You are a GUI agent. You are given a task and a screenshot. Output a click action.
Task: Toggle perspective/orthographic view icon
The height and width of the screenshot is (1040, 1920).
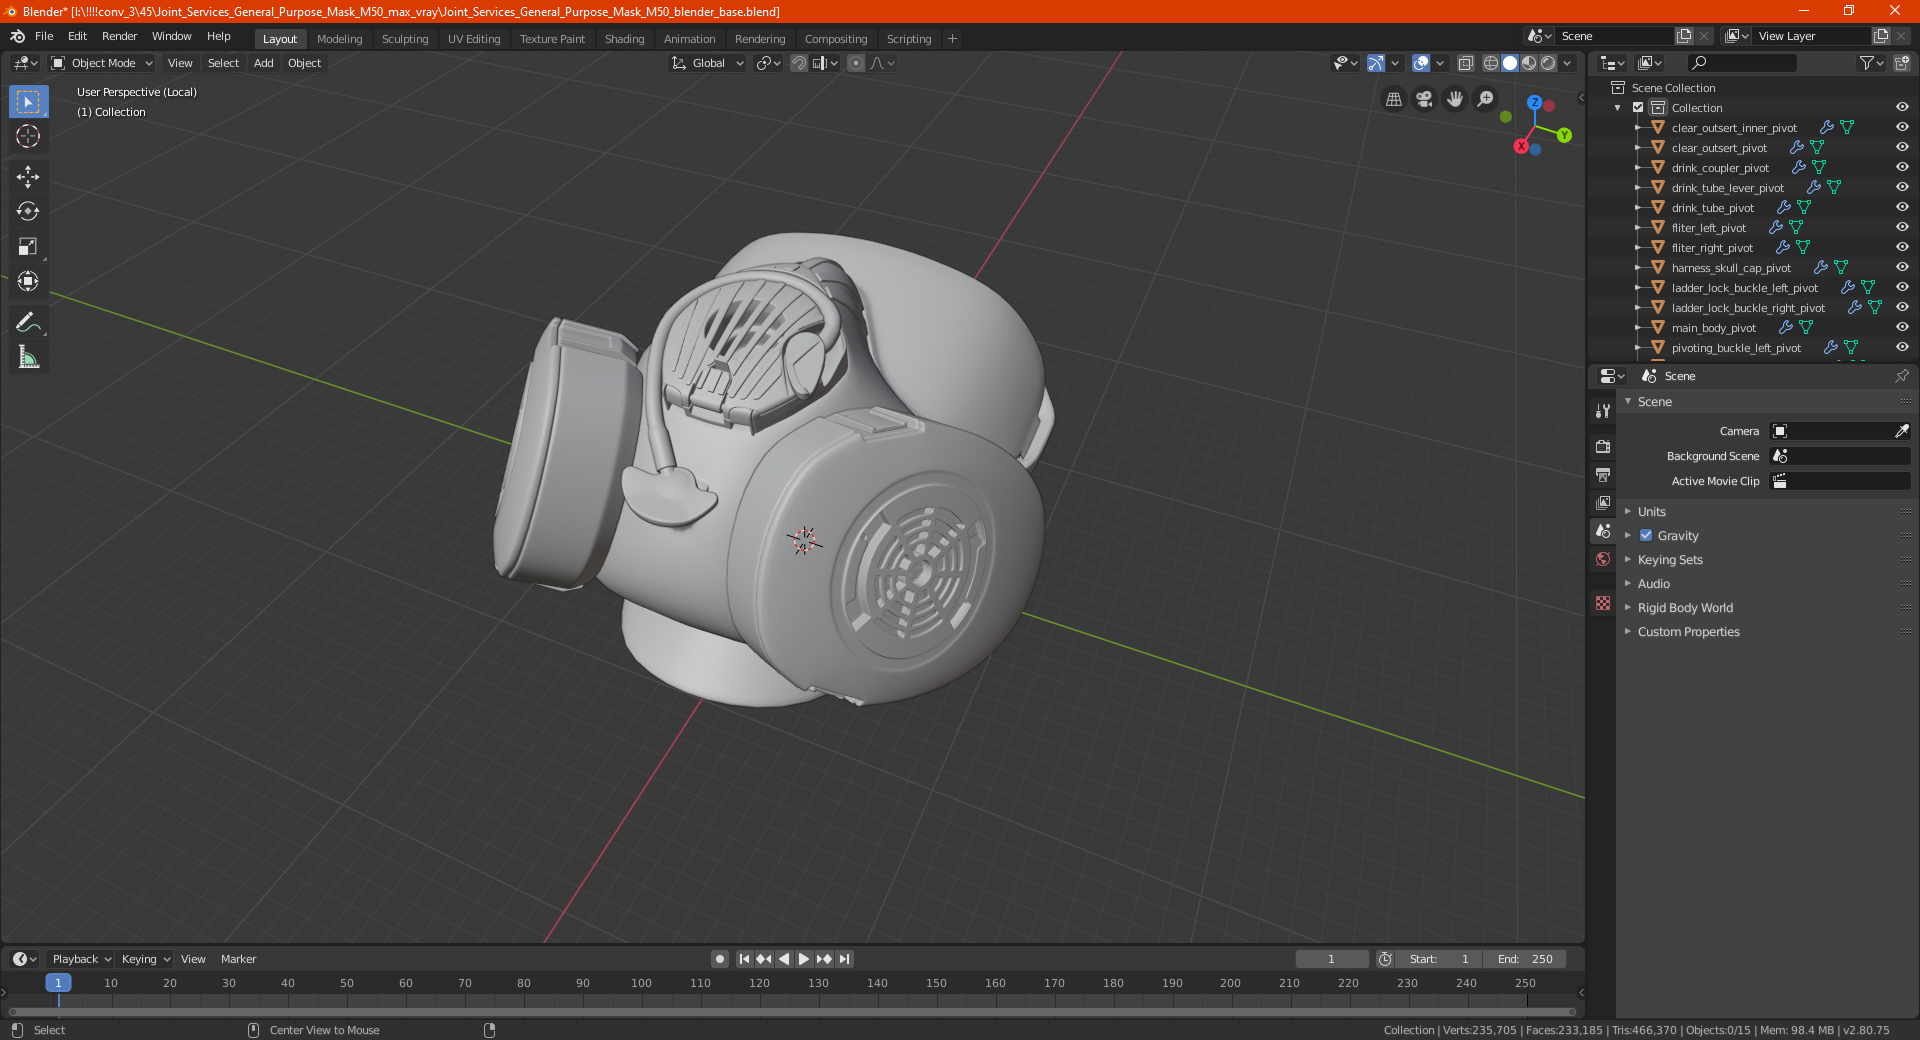point(1393,99)
